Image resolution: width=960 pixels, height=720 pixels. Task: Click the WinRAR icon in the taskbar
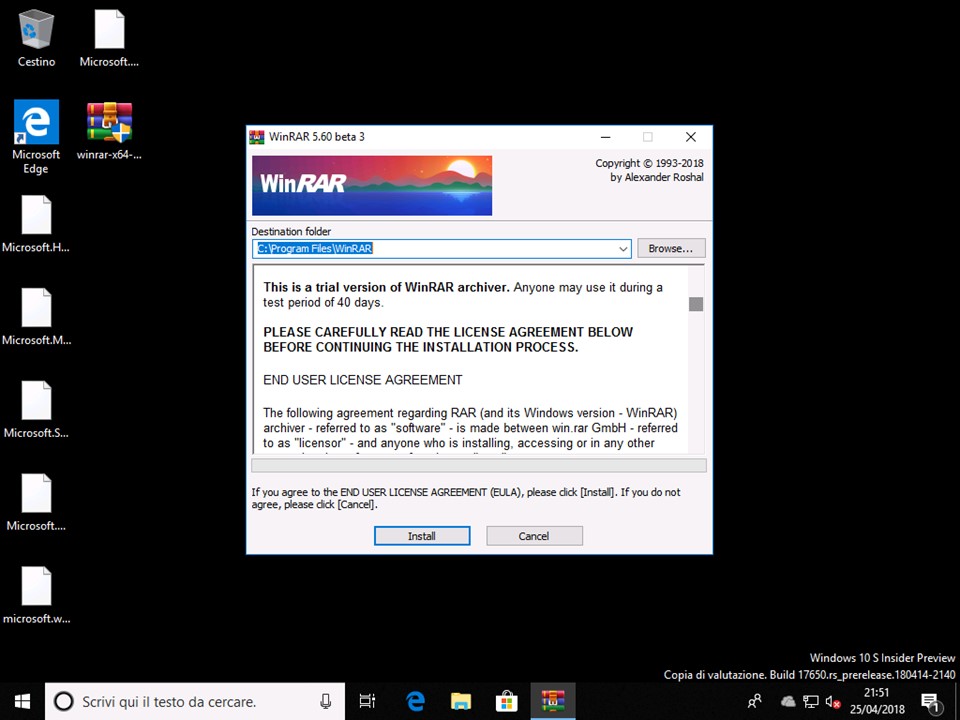(552, 701)
